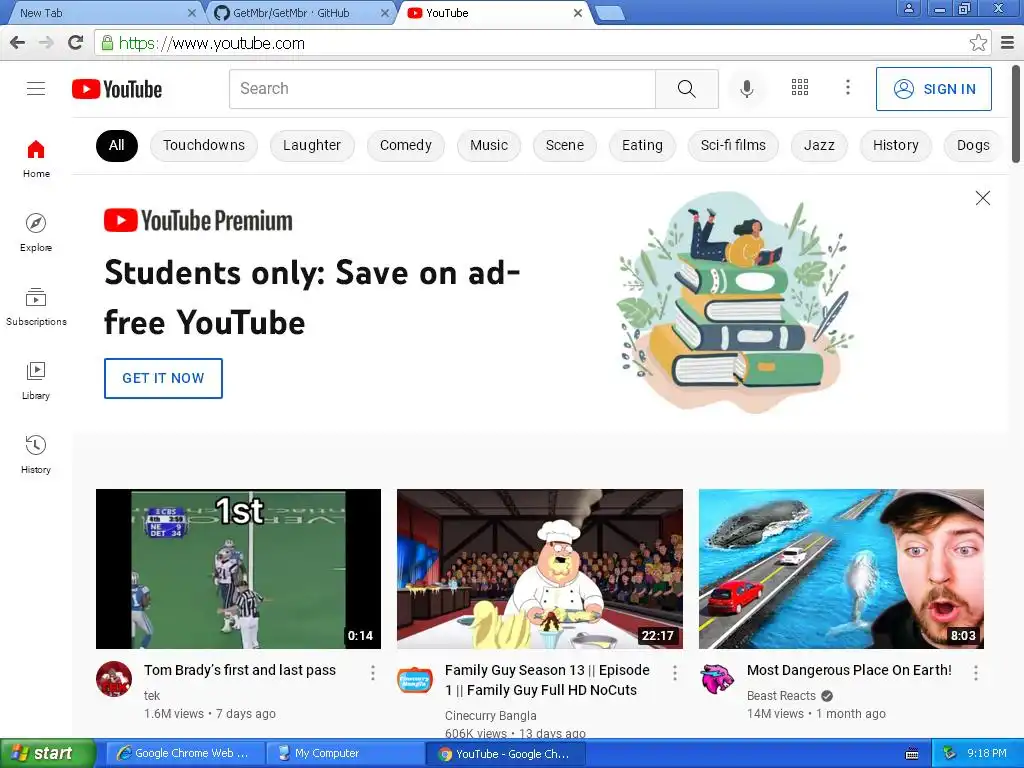Click Beast Reacts channel avatar
The width and height of the screenshot is (1024, 768).
tap(717, 679)
